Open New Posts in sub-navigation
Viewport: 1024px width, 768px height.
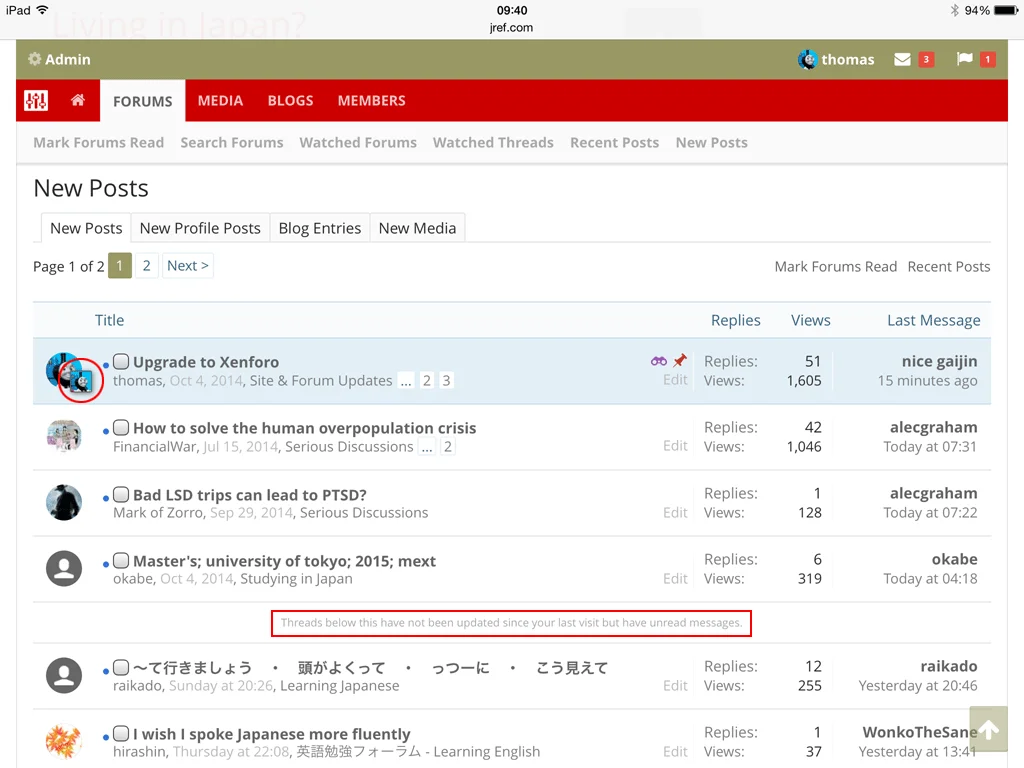click(x=712, y=142)
